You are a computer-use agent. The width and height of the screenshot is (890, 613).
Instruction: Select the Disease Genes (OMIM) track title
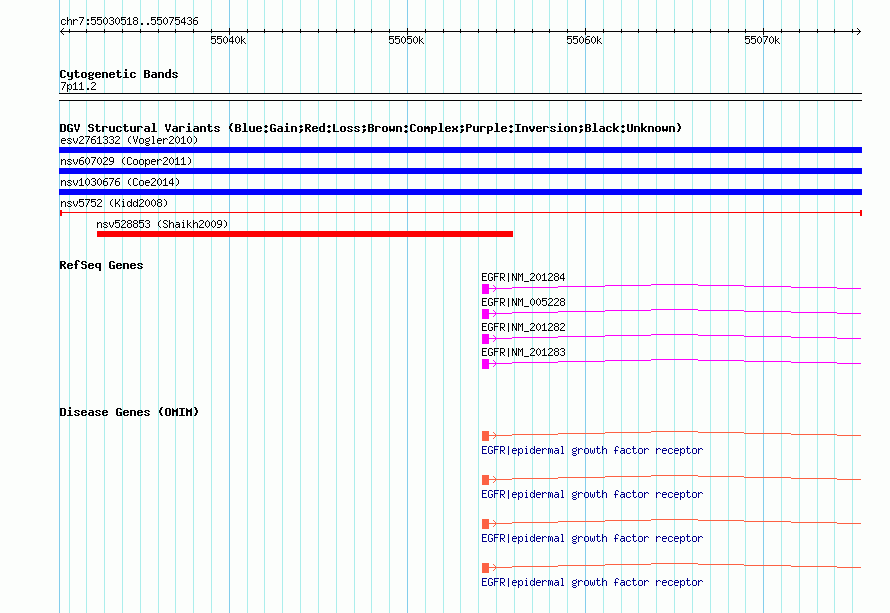click(x=129, y=412)
